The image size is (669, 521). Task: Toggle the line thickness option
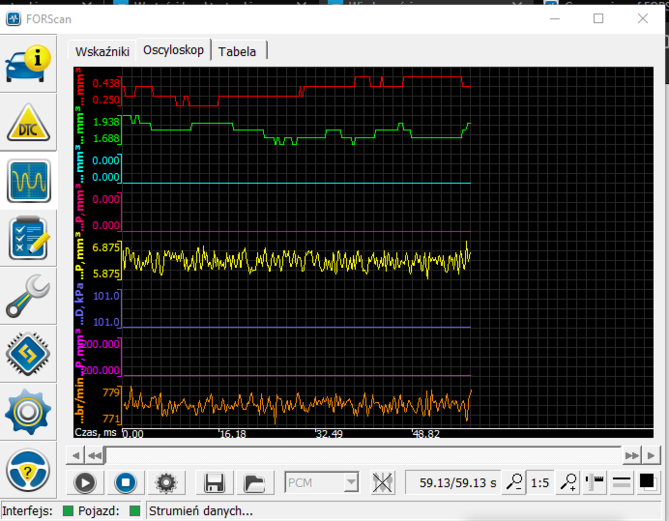[x=621, y=483]
